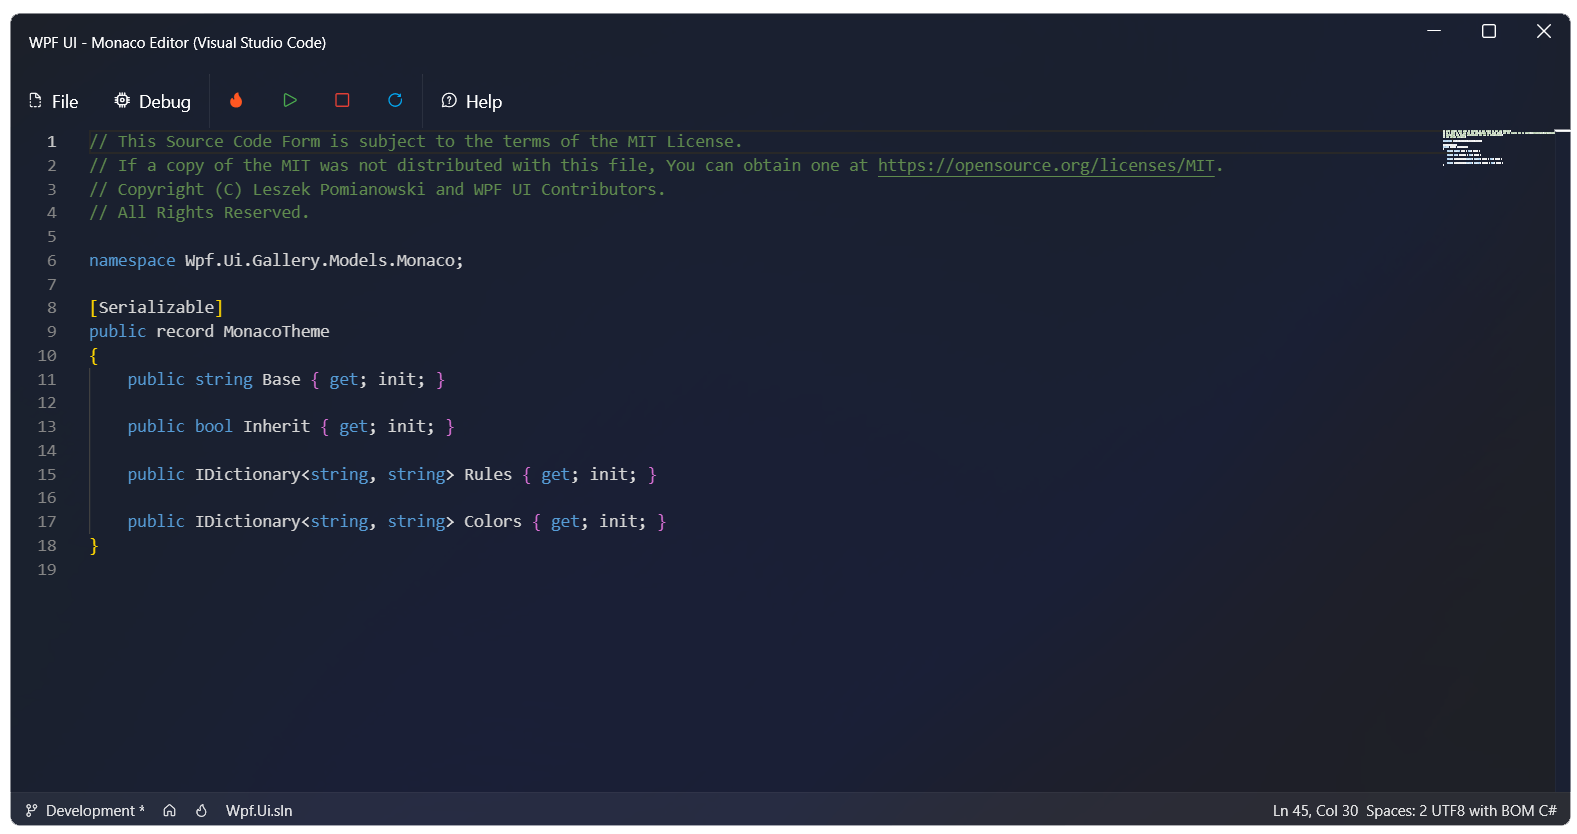Click Ln 45, Col 30 status text

coord(1315,811)
